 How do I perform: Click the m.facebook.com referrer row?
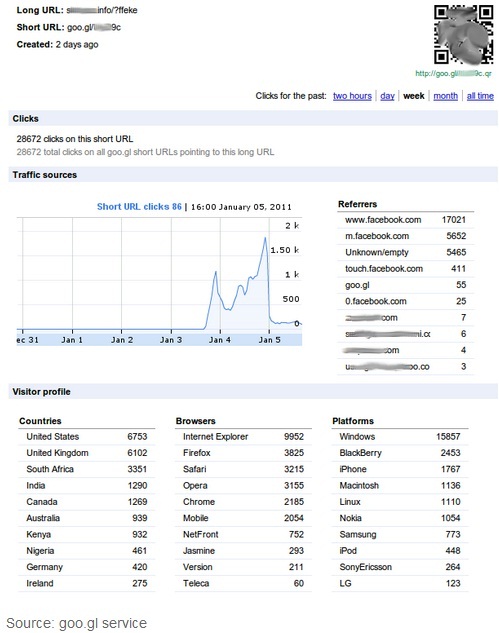click(405, 236)
